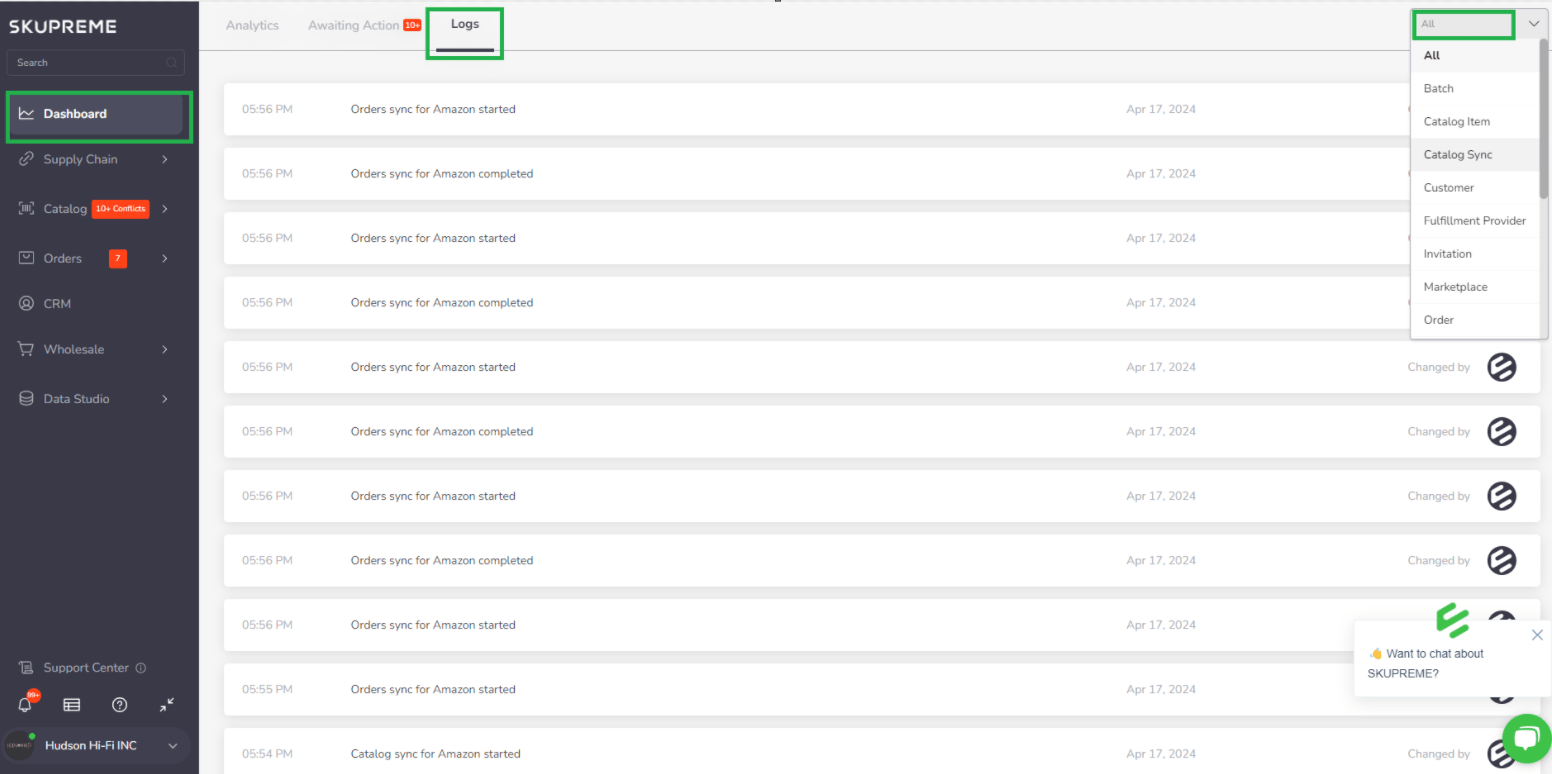1552x774 pixels.
Task: Open the Supply Chain section
Action: (x=25, y=159)
